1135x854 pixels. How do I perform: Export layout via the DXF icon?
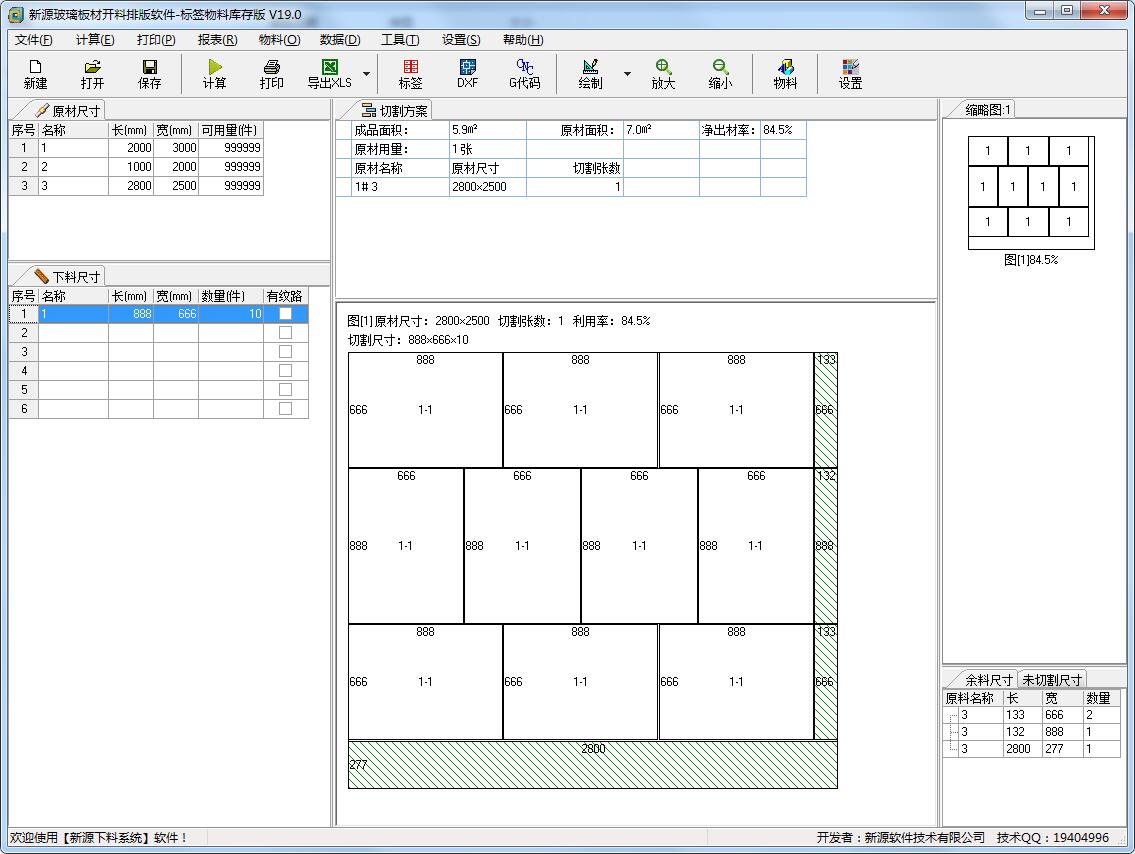point(467,74)
